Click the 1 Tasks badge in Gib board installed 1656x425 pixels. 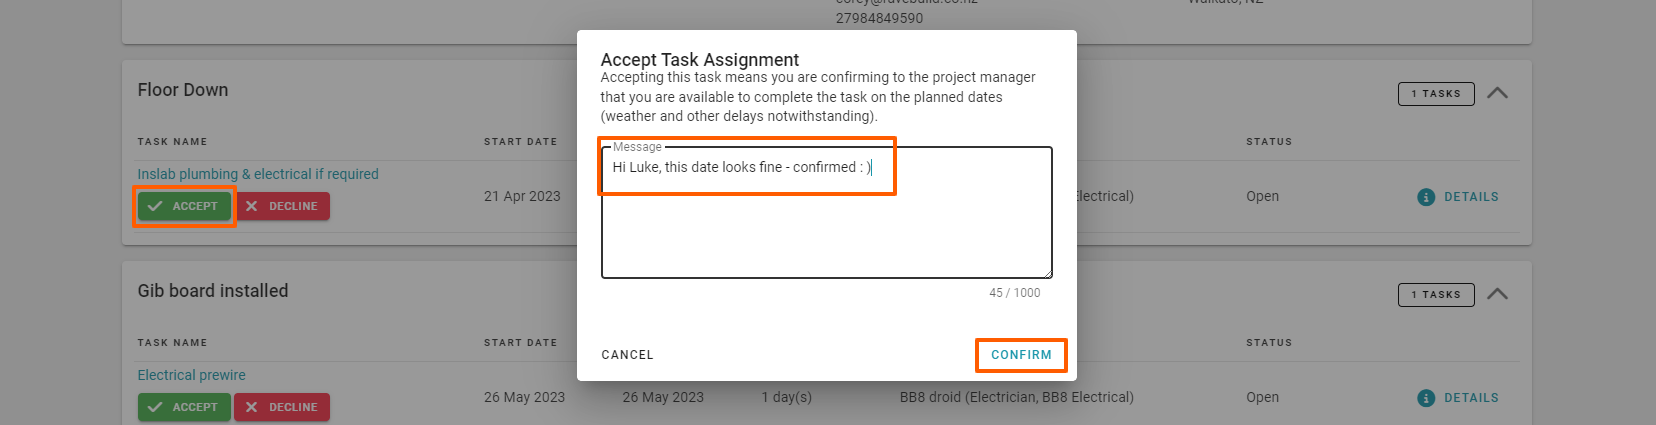1435,295
